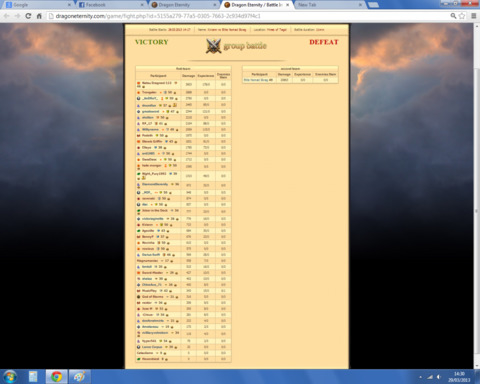Click the dragoneternity.com address bar
480x384 pixels.
click(x=247, y=16)
